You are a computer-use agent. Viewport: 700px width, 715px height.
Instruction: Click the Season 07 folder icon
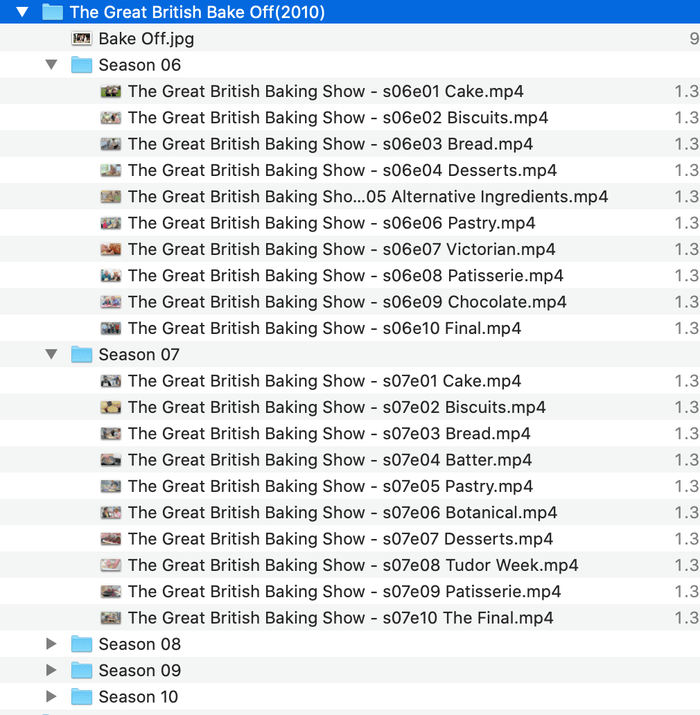82,354
